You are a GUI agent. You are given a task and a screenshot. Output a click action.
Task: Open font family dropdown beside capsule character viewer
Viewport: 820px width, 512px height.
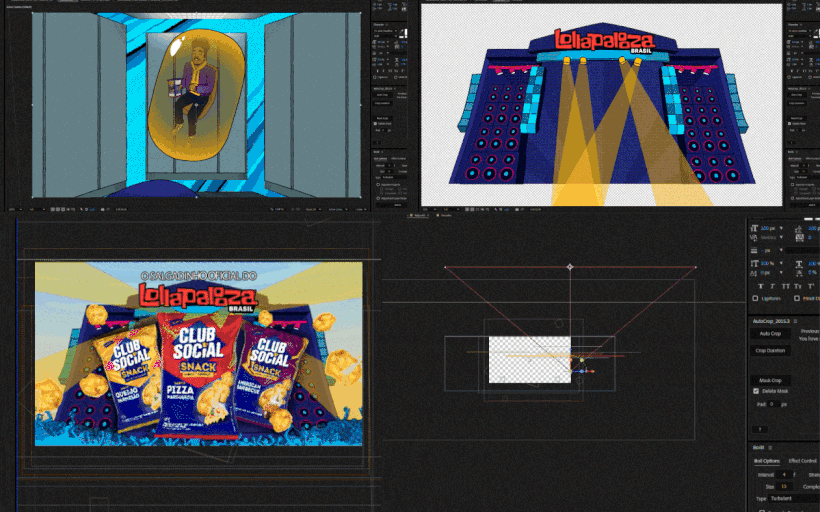(x=384, y=31)
